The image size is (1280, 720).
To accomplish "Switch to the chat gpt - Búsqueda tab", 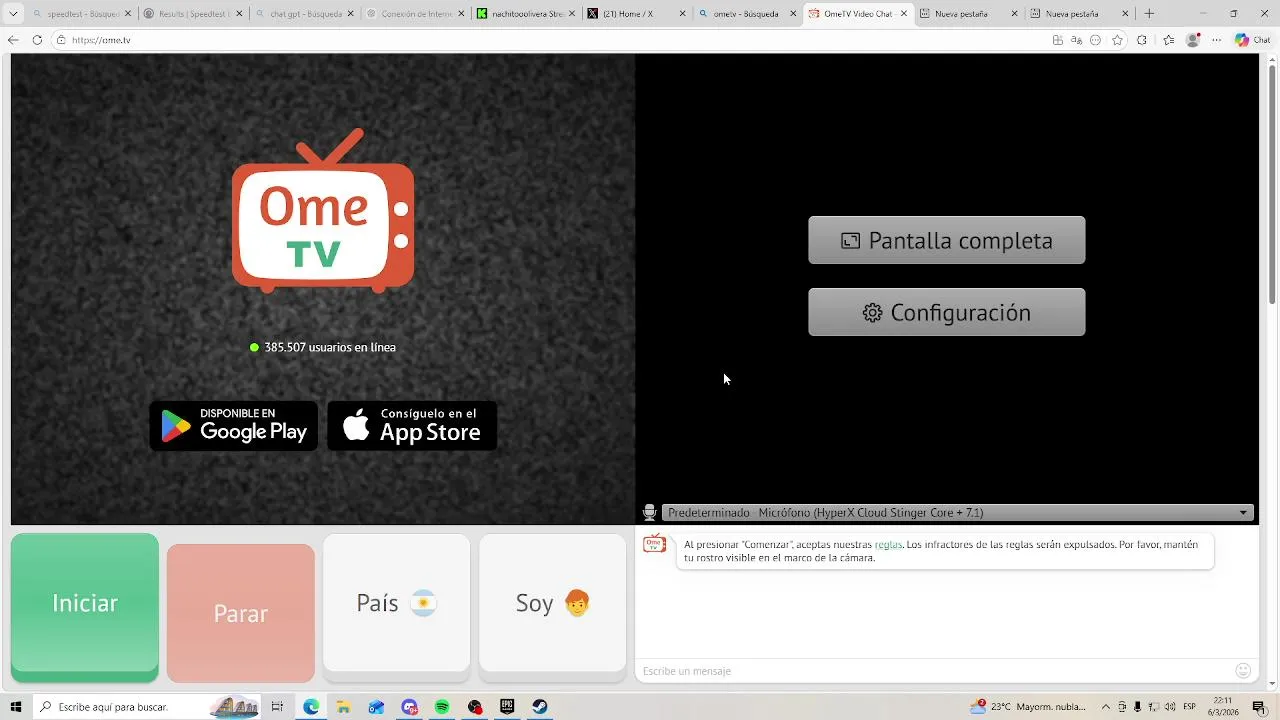I will (x=302, y=14).
